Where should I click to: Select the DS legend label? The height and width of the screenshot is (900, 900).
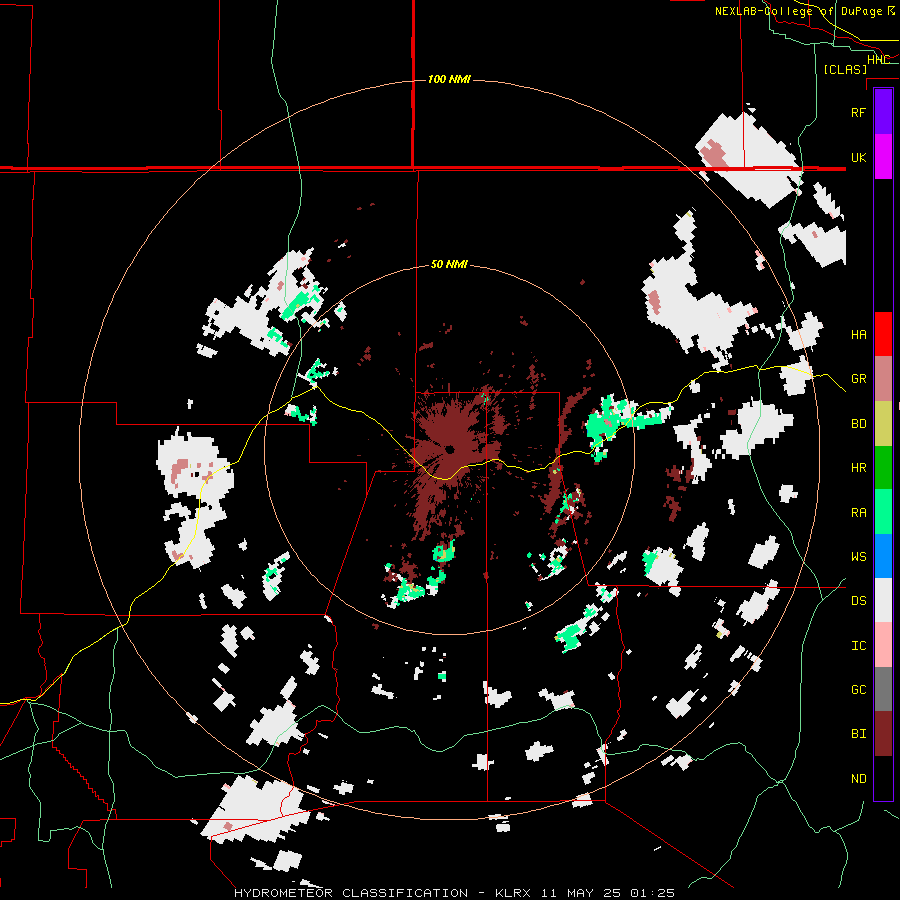[858, 601]
